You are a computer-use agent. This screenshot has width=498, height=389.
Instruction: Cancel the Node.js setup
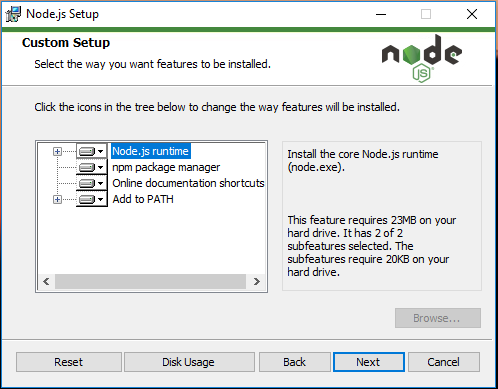coord(444,362)
